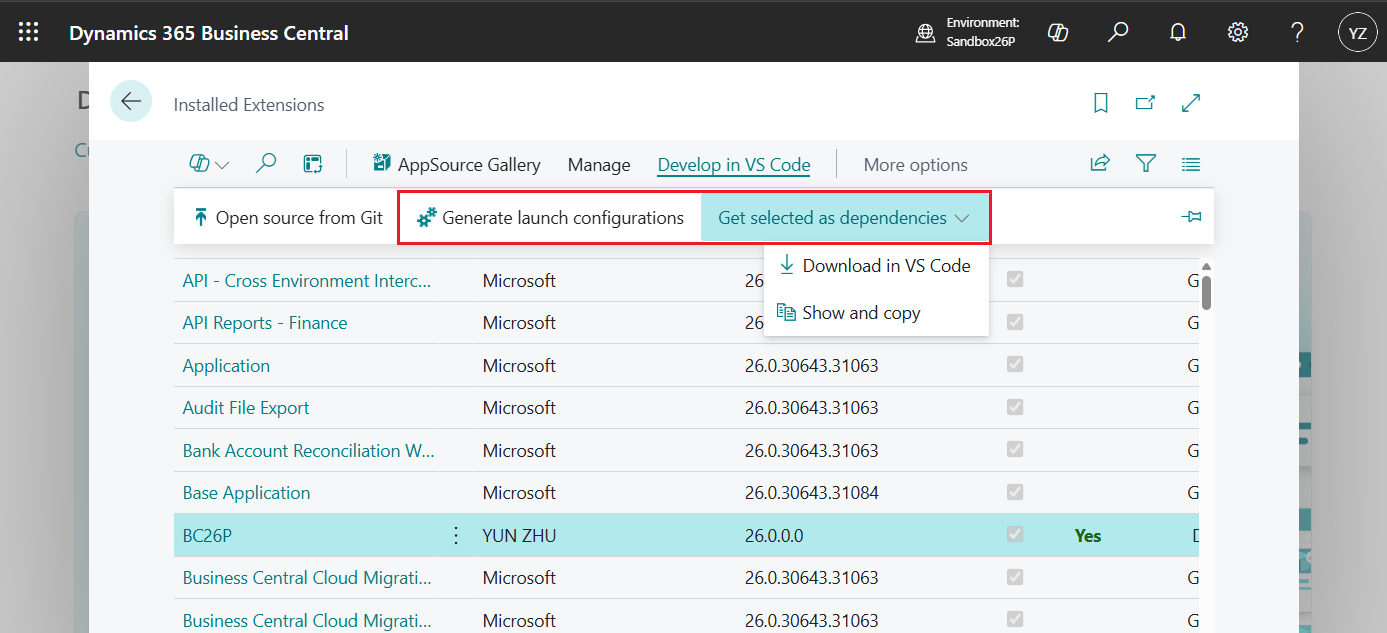Switch to the Develop in VS Code tab
Screen dimensions: 1387x633
pos(733,165)
